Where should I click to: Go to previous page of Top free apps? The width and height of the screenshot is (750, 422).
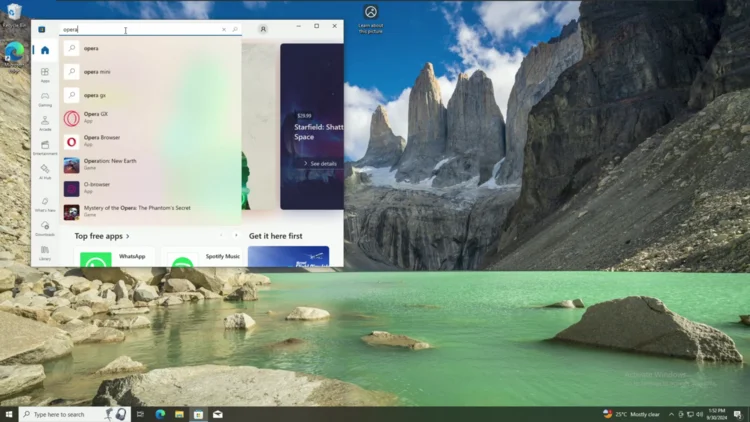(x=221, y=235)
